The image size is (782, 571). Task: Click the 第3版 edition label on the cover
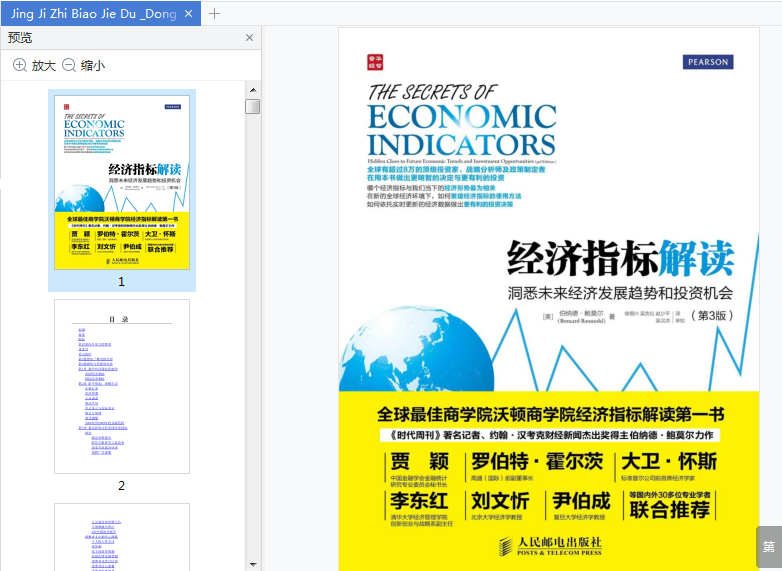[712, 315]
